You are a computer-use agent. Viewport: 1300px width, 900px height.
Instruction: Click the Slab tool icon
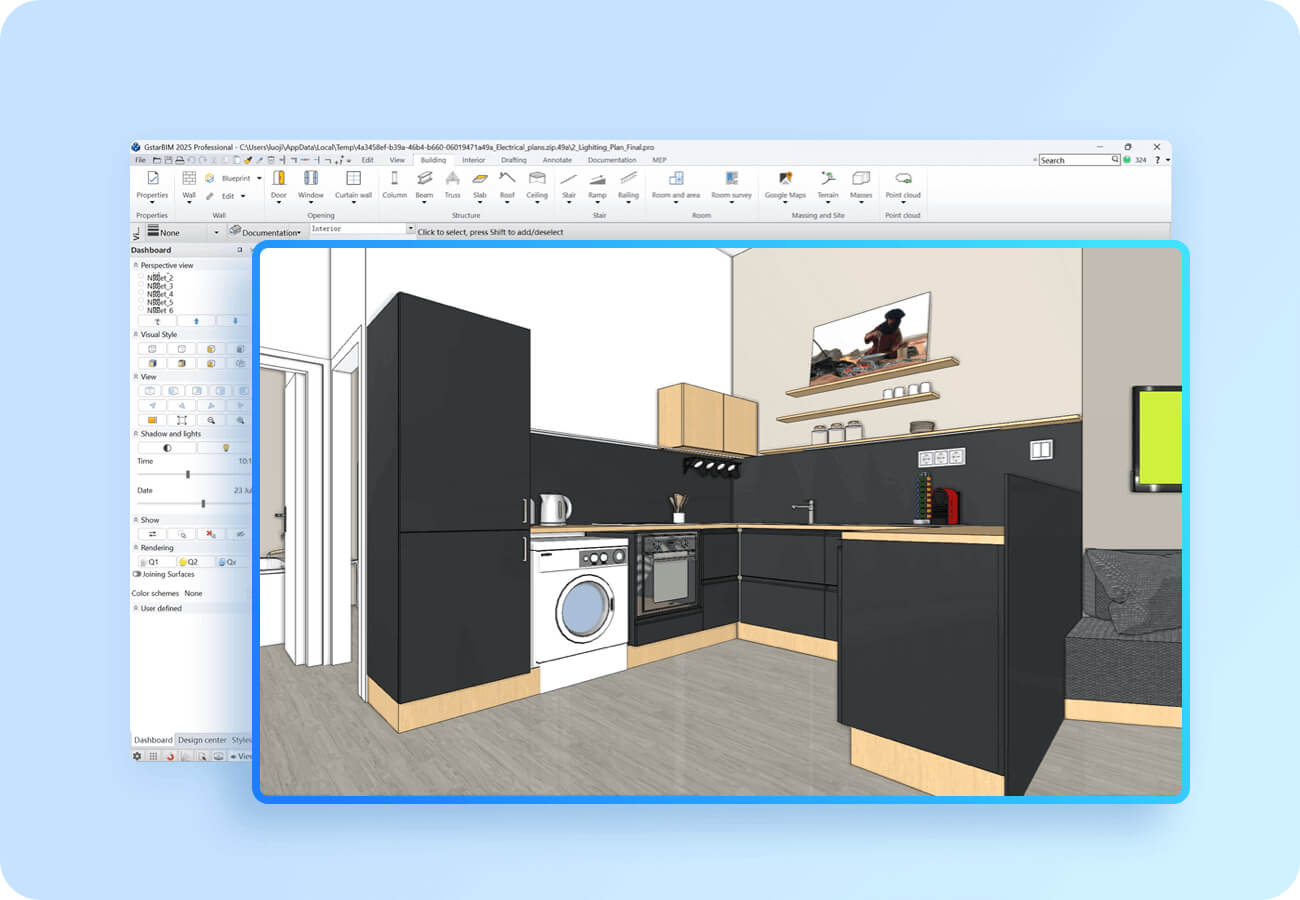(x=479, y=178)
